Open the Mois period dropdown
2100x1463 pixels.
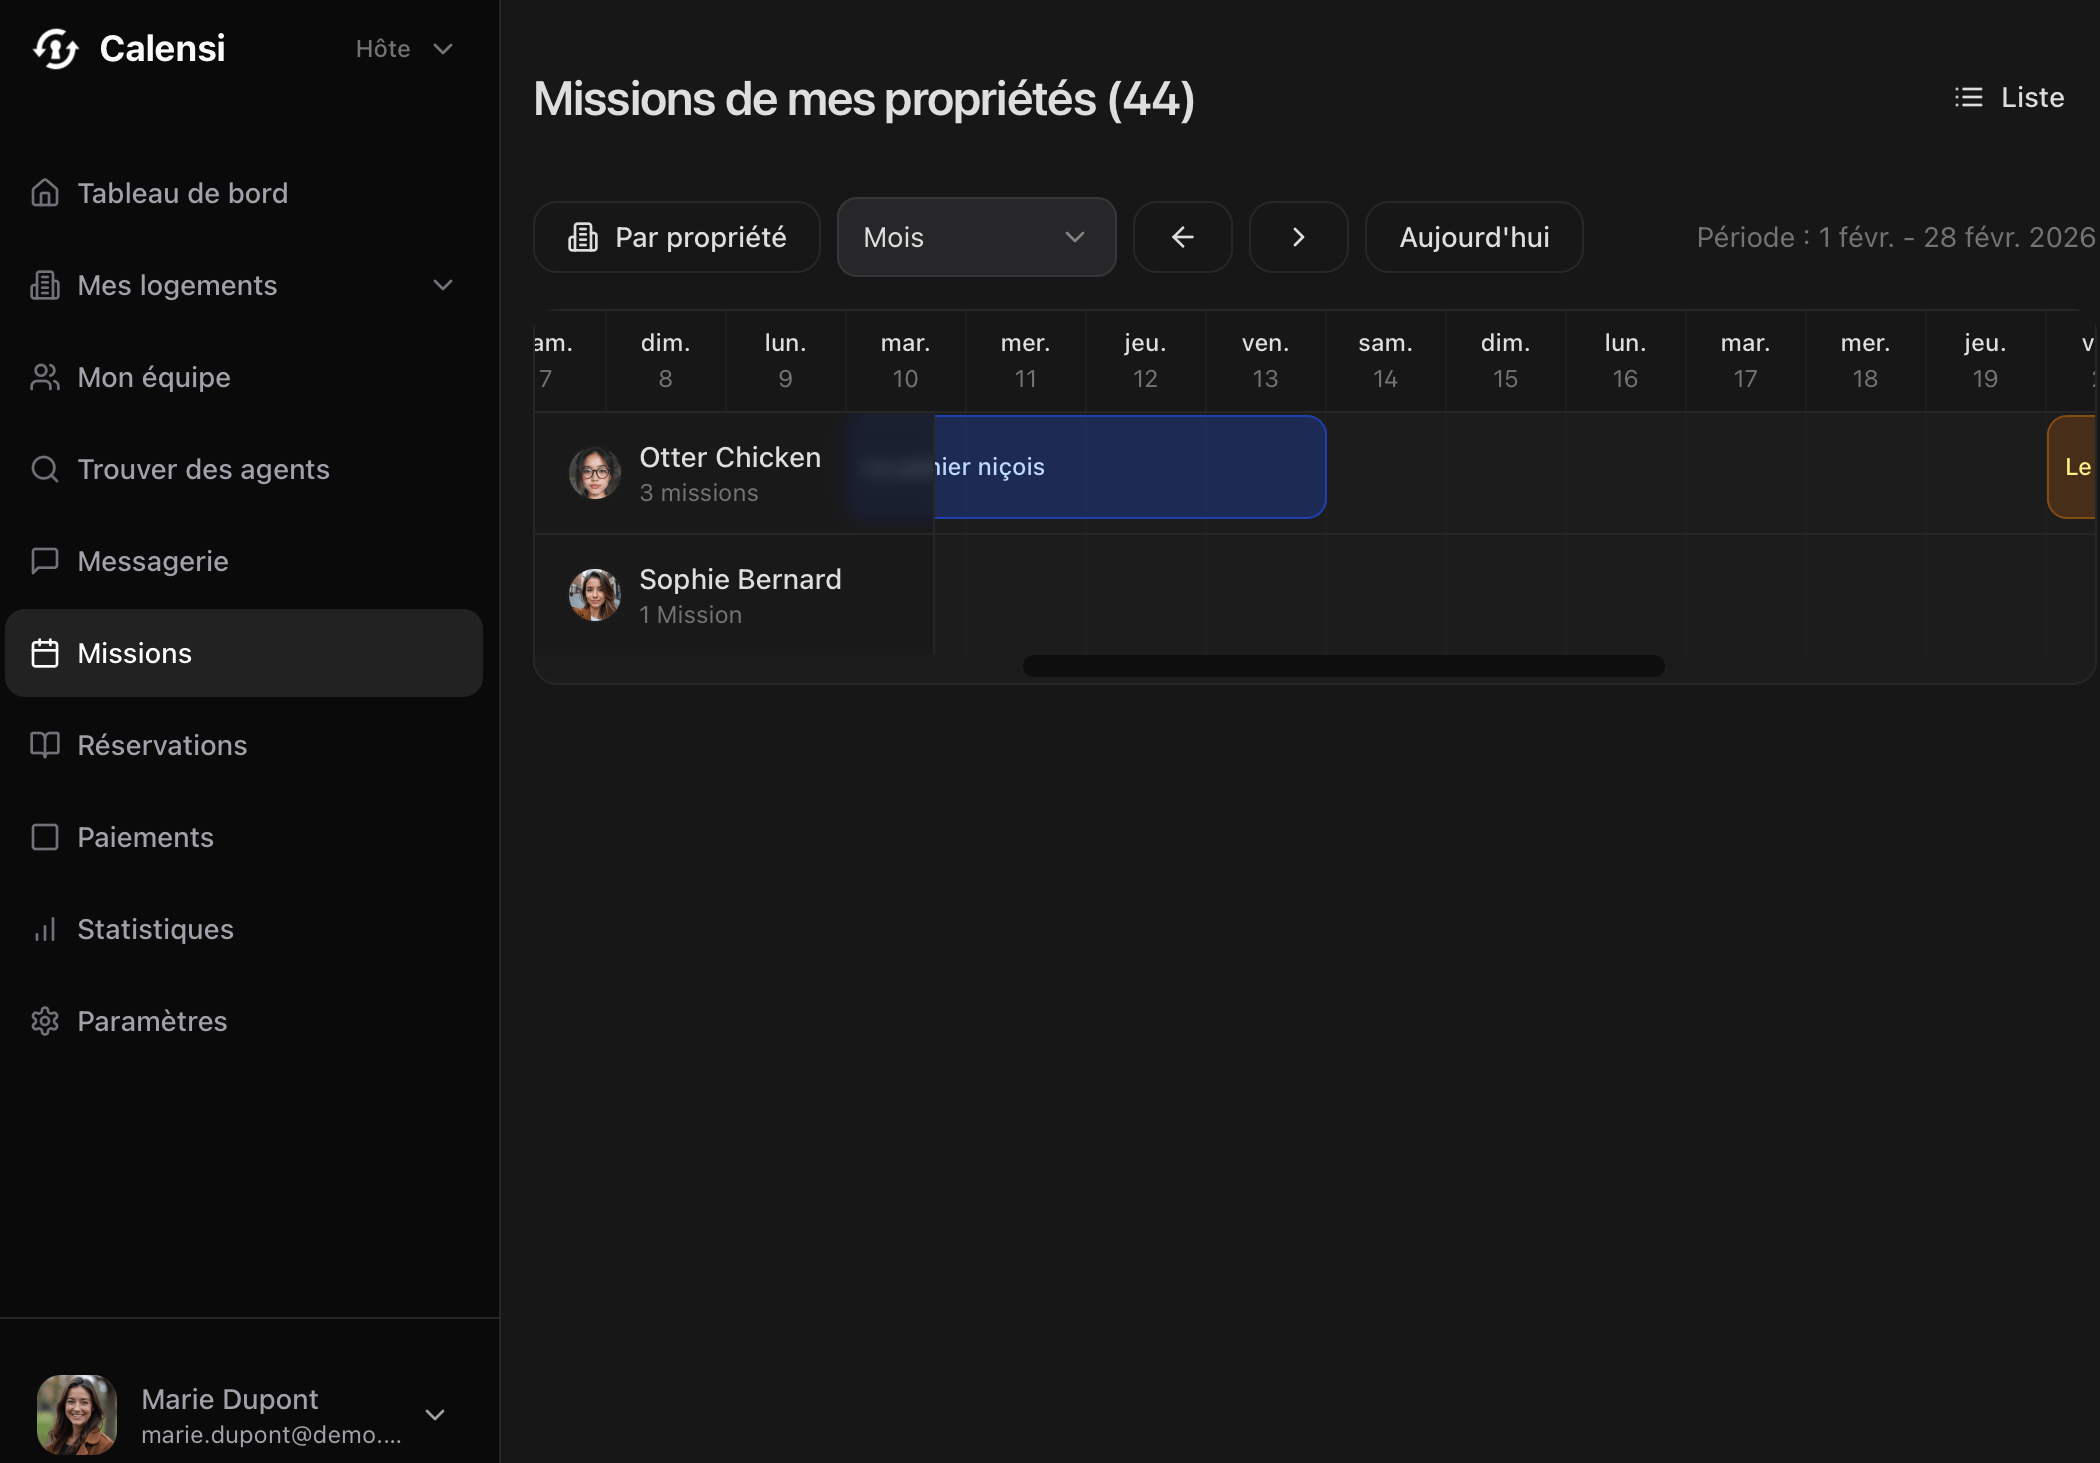click(x=976, y=237)
